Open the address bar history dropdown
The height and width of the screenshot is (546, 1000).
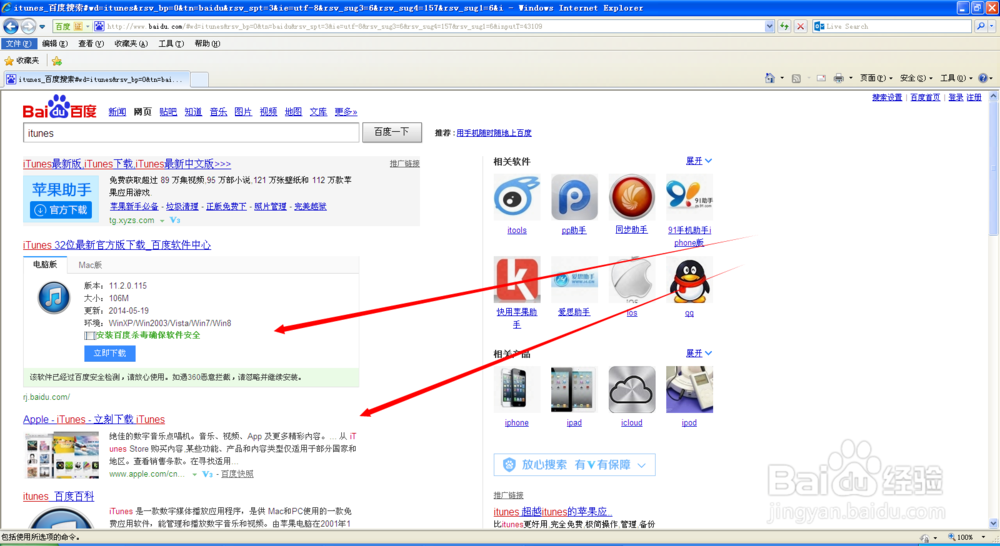(x=769, y=26)
